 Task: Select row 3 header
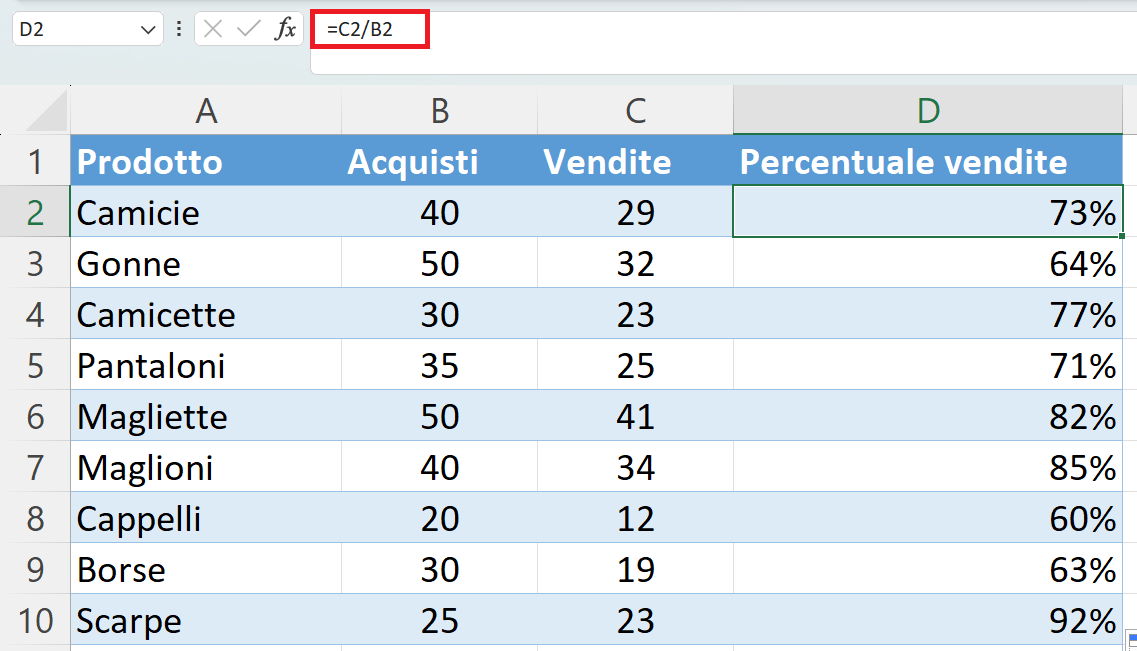(36, 262)
